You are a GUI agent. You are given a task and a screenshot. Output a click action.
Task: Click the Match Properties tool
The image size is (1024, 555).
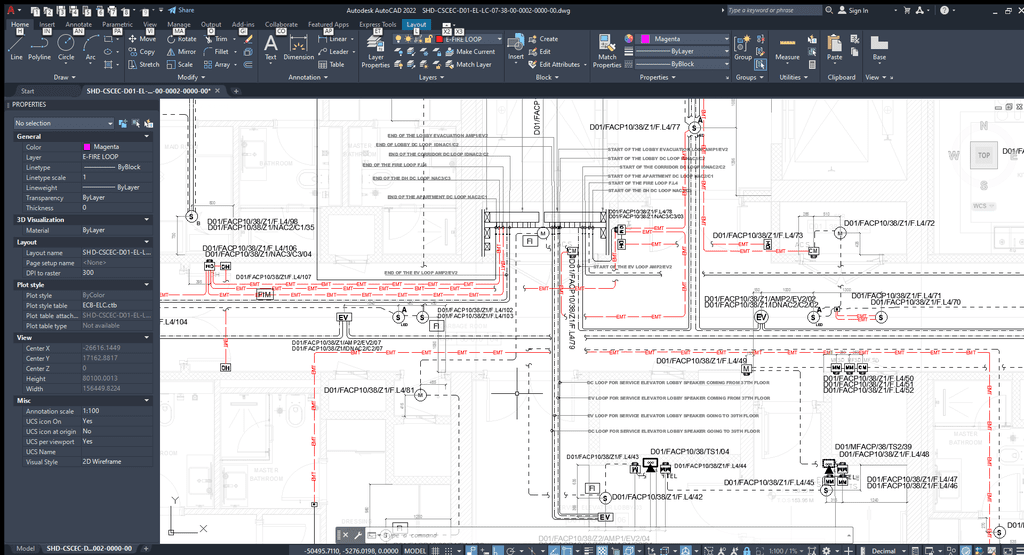coord(607,50)
